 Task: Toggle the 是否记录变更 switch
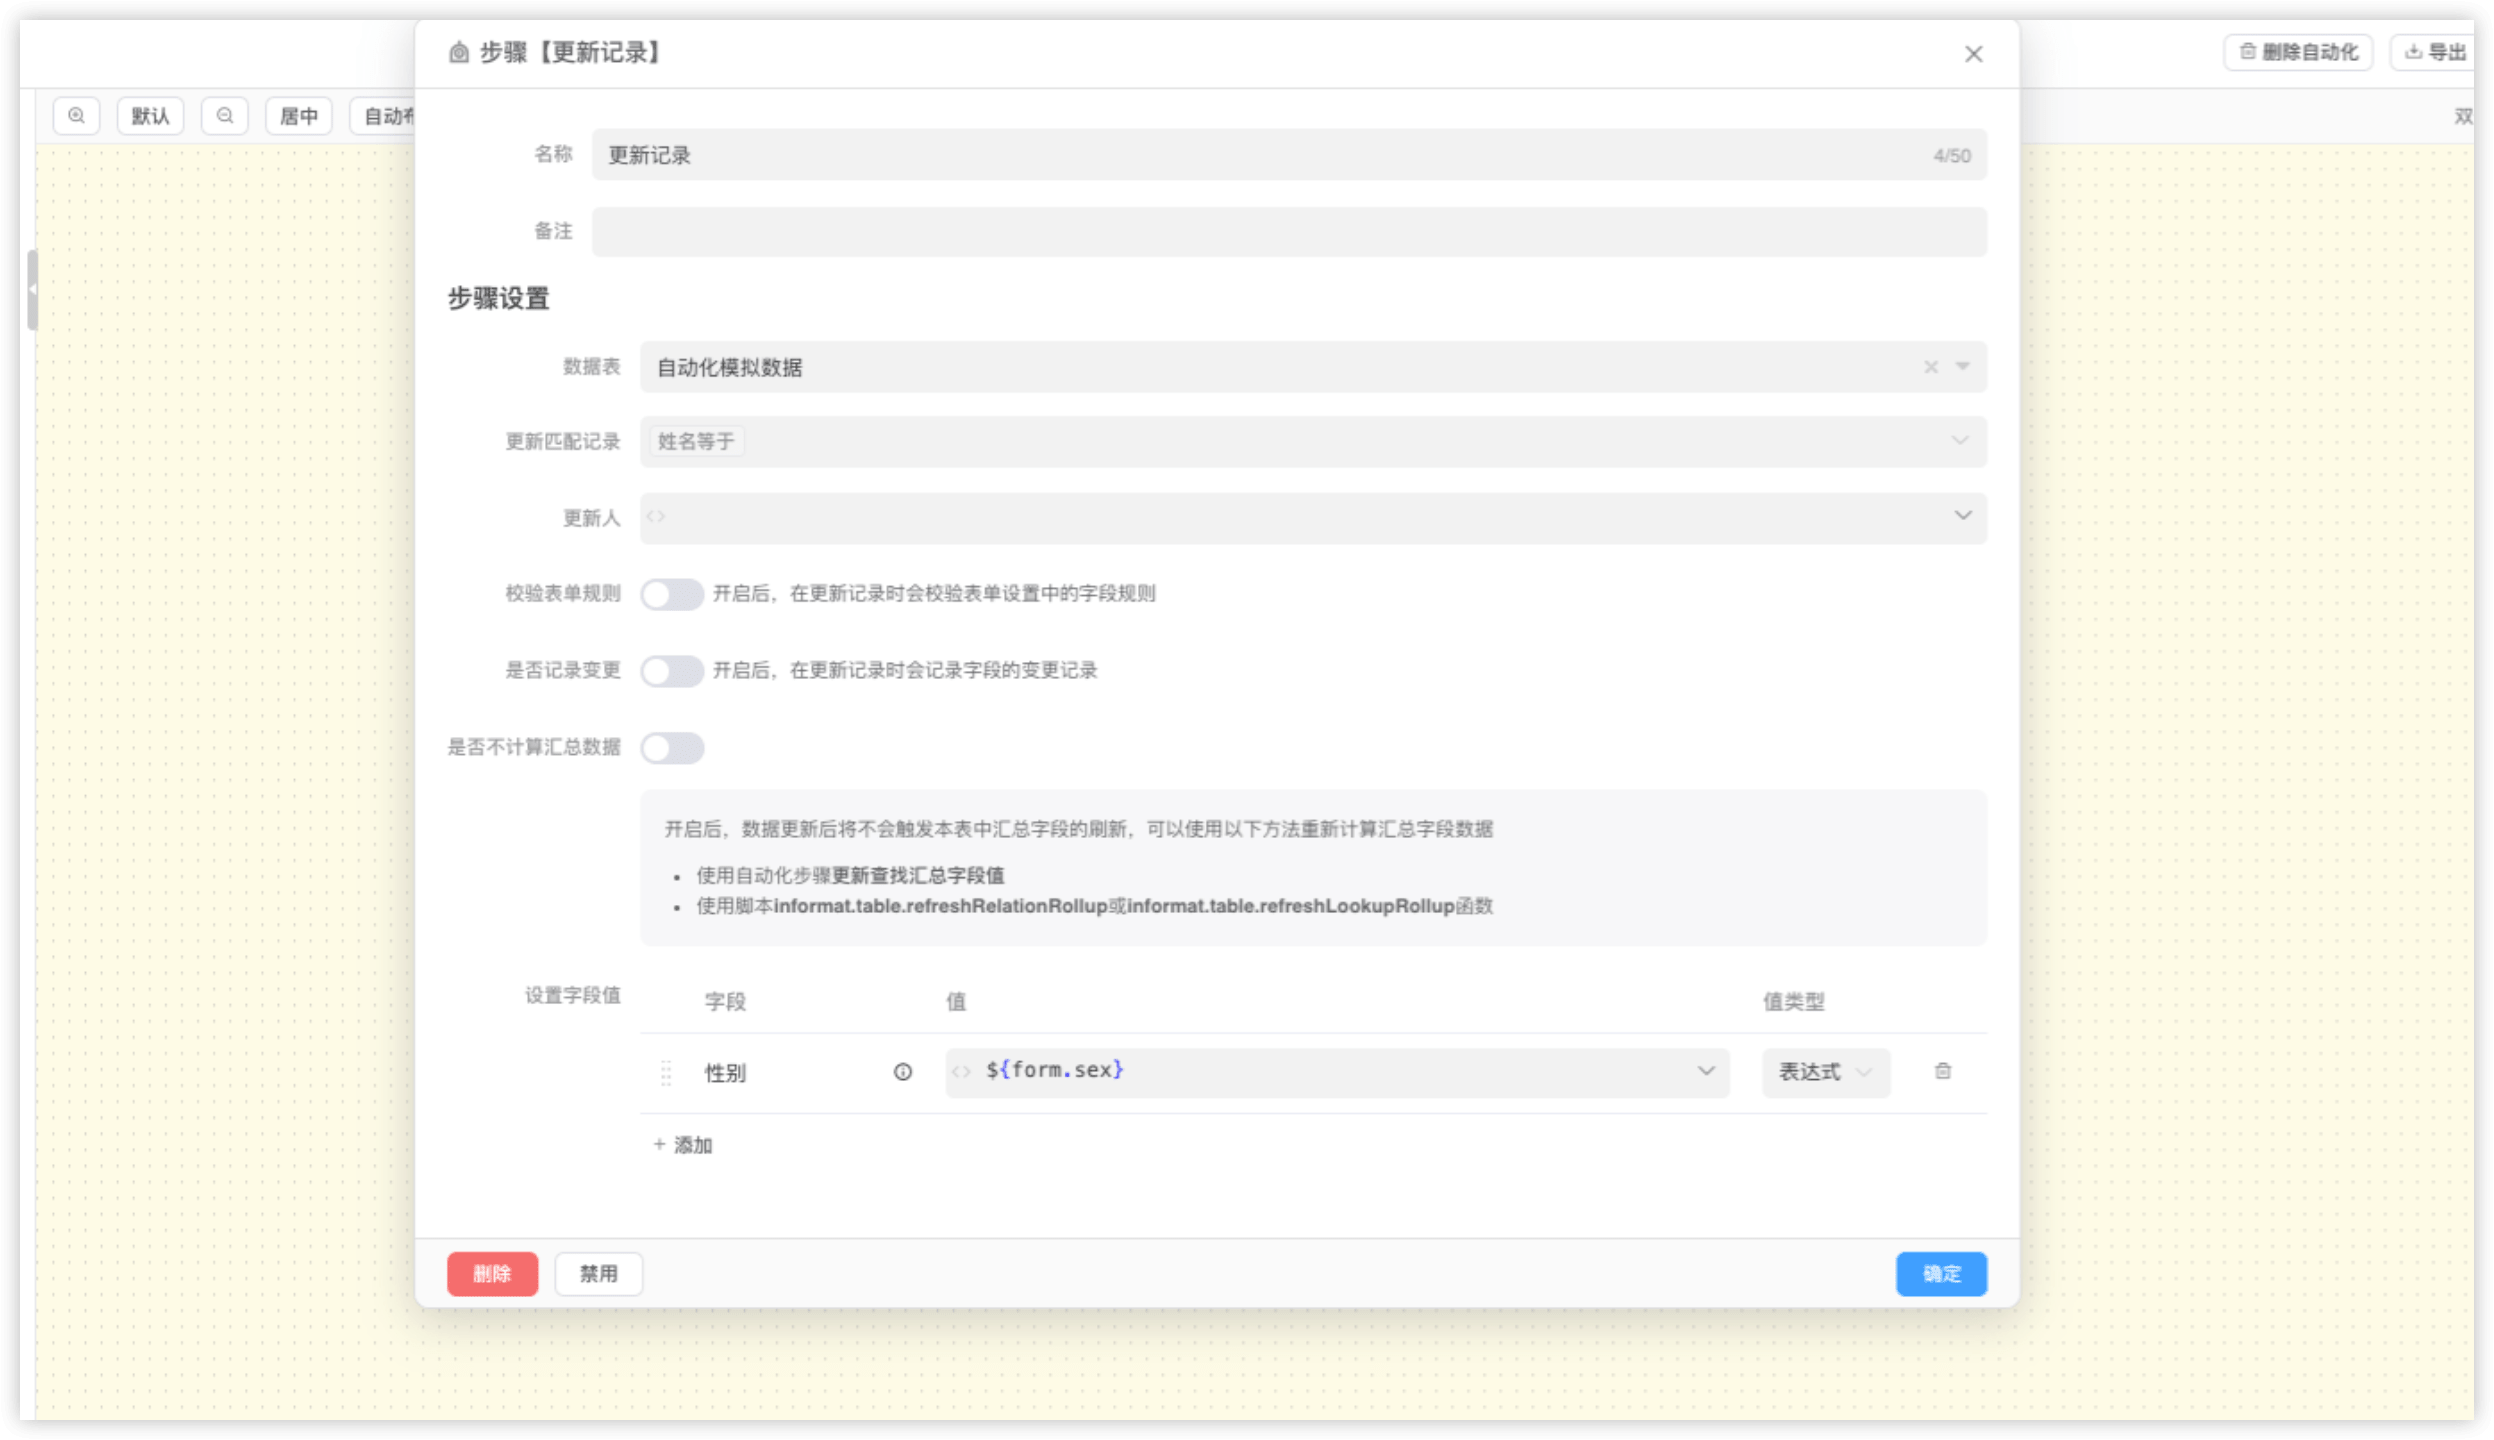click(x=672, y=671)
